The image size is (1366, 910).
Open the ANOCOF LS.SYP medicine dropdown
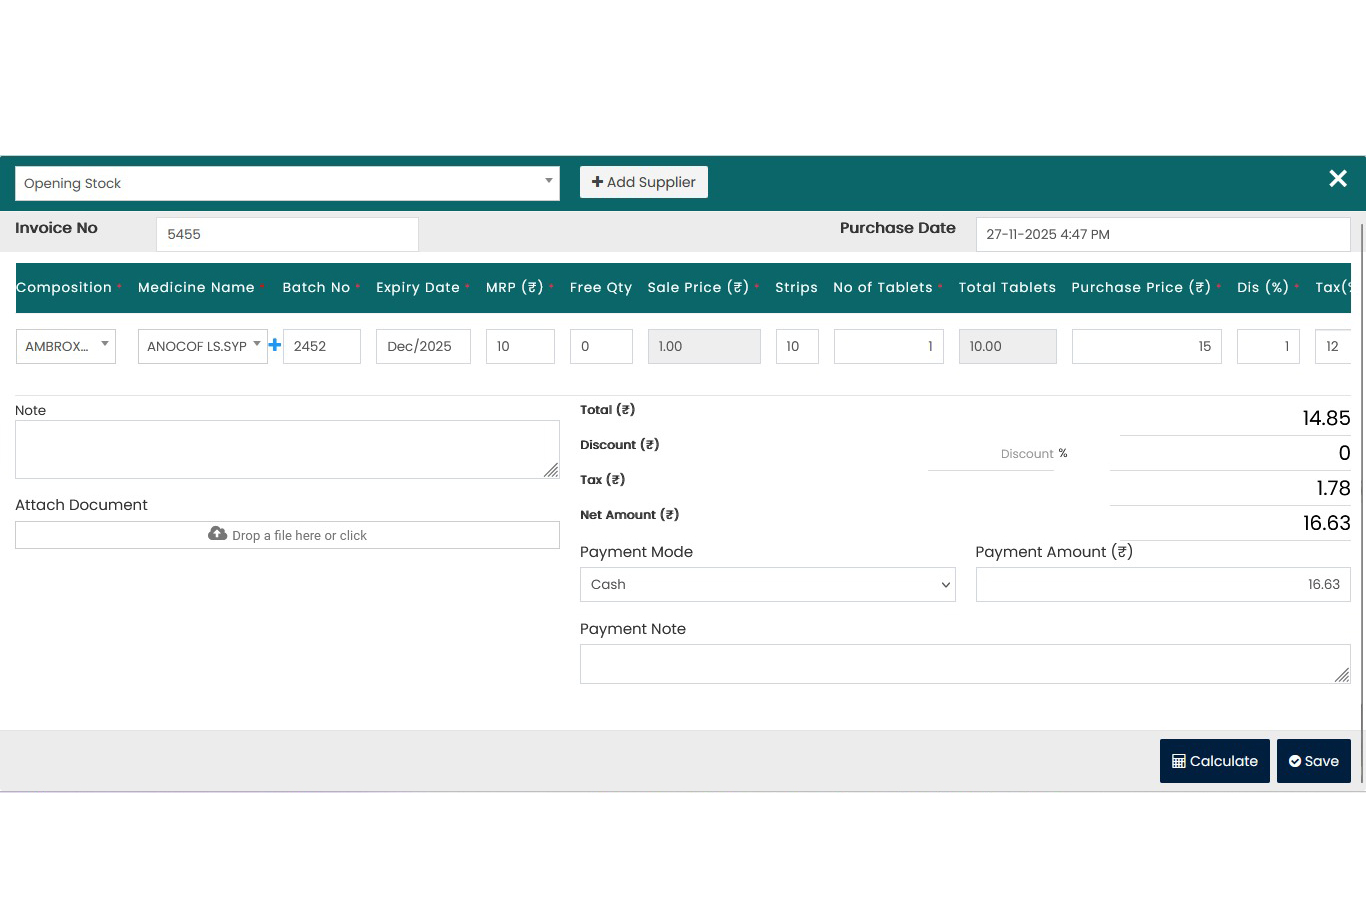[203, 346]
